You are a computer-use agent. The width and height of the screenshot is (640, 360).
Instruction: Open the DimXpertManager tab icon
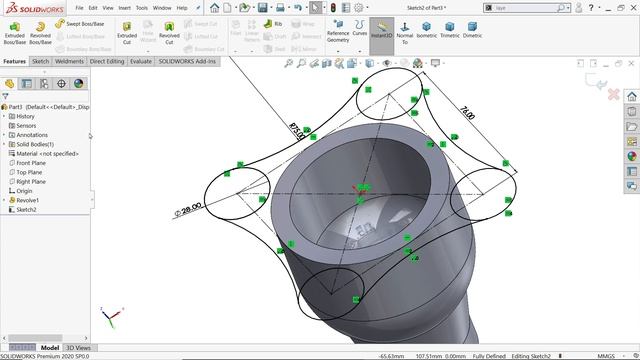(61, 84)
